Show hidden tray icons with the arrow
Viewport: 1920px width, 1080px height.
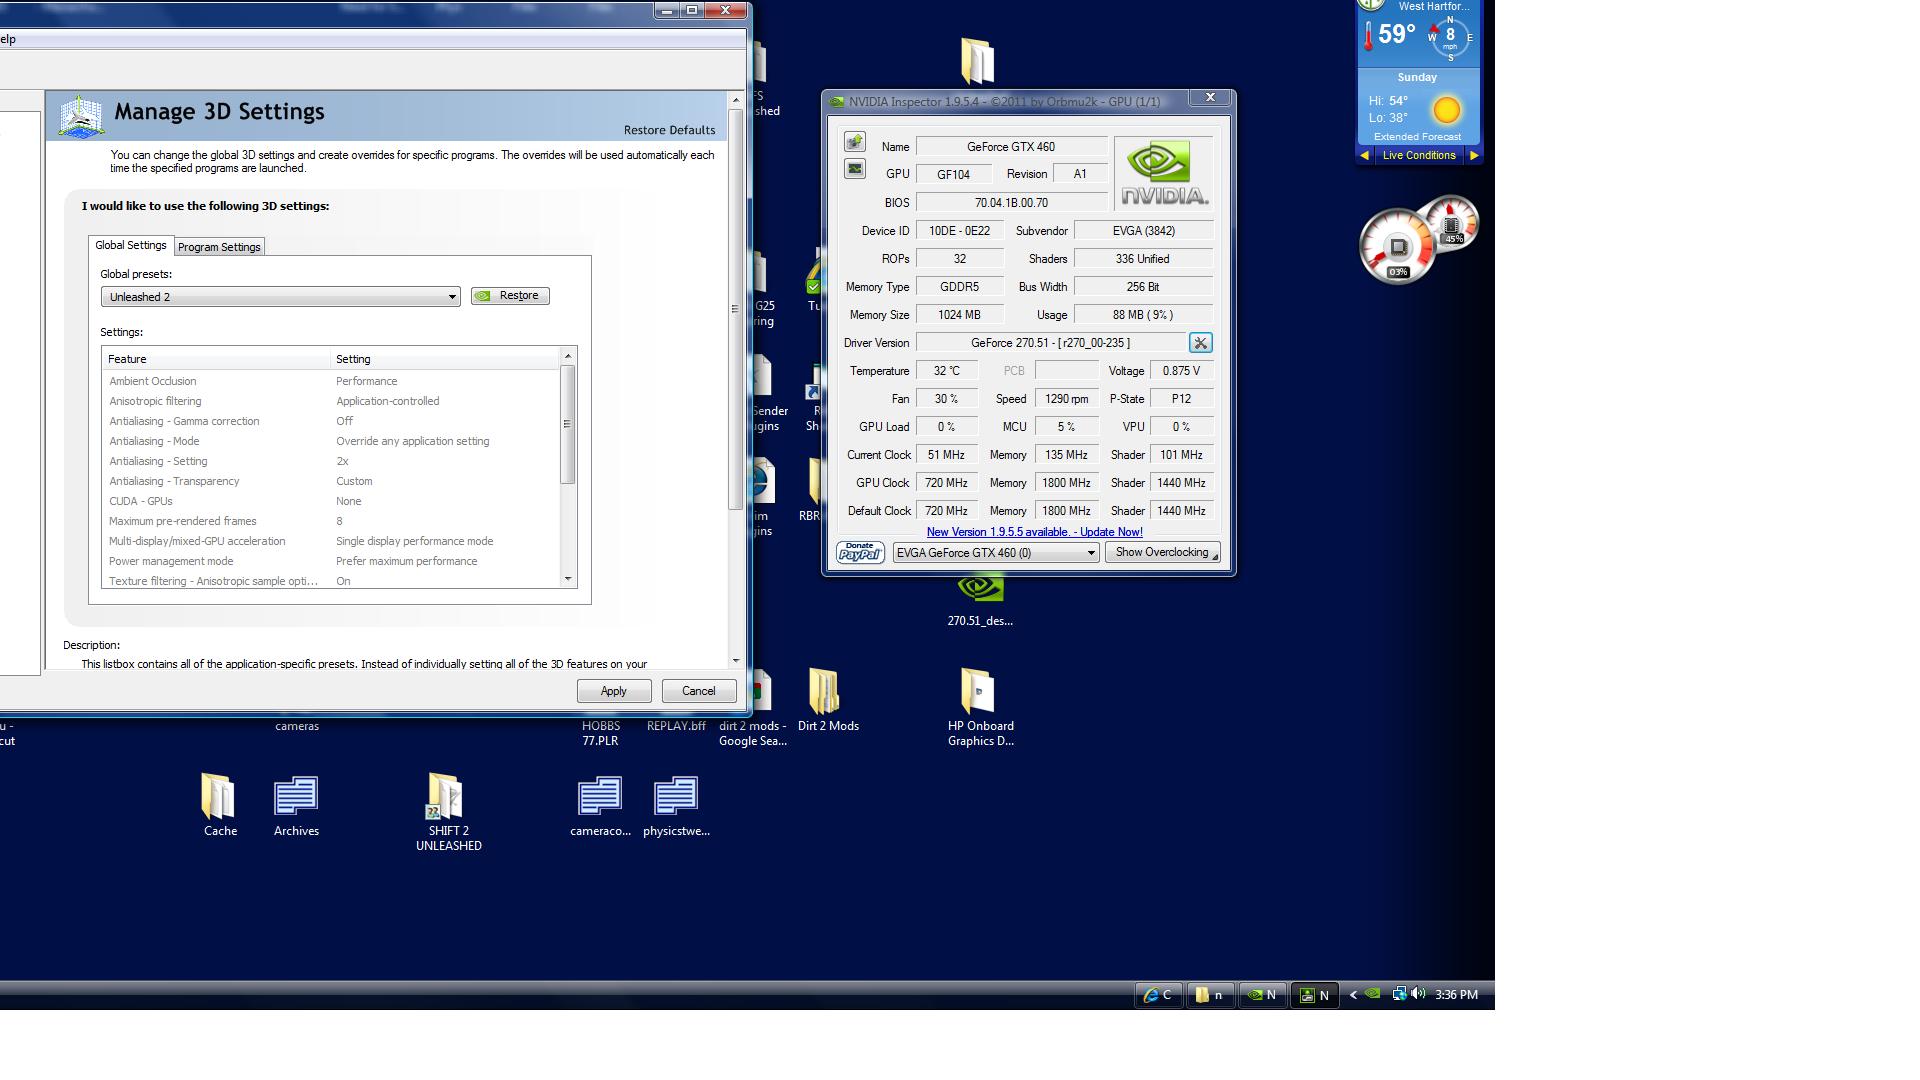1353,995
